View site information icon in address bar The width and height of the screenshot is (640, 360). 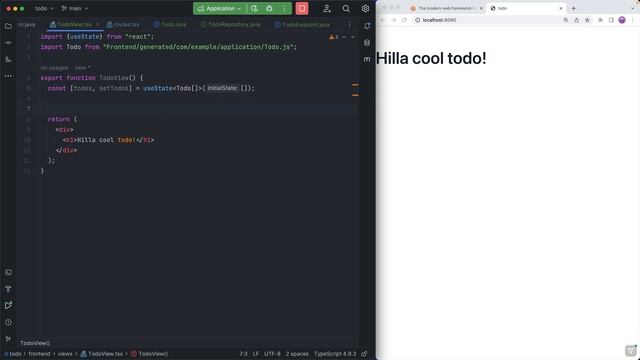(x=418, y=20)
